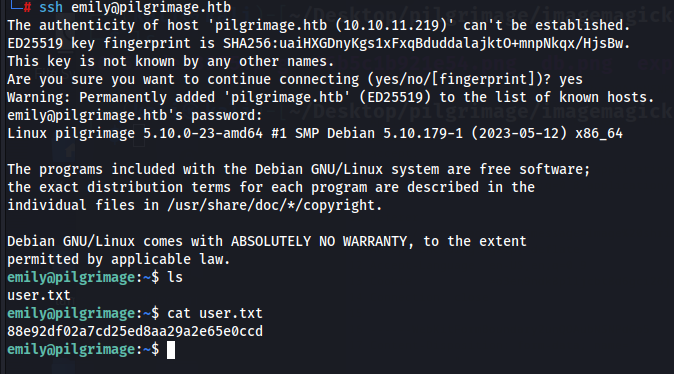Click the user flag hash 88e92df02a7cd25ed8aa29a2e65e0ccd
This screenshot has width=674, height=374.
pos(135,331)
